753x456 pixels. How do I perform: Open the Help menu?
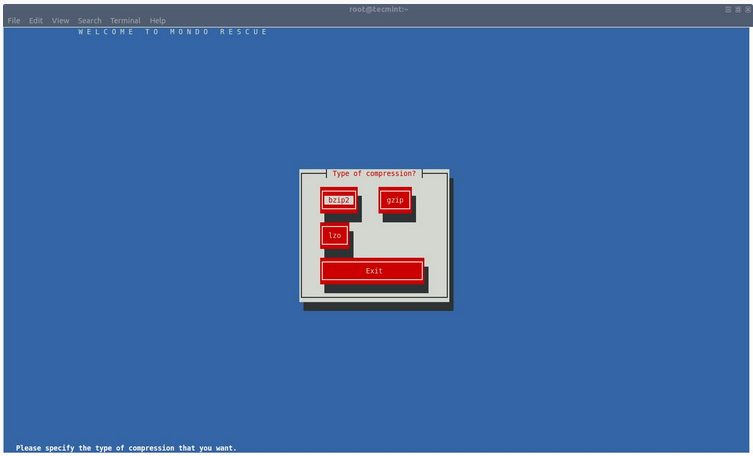pos(158,20)
